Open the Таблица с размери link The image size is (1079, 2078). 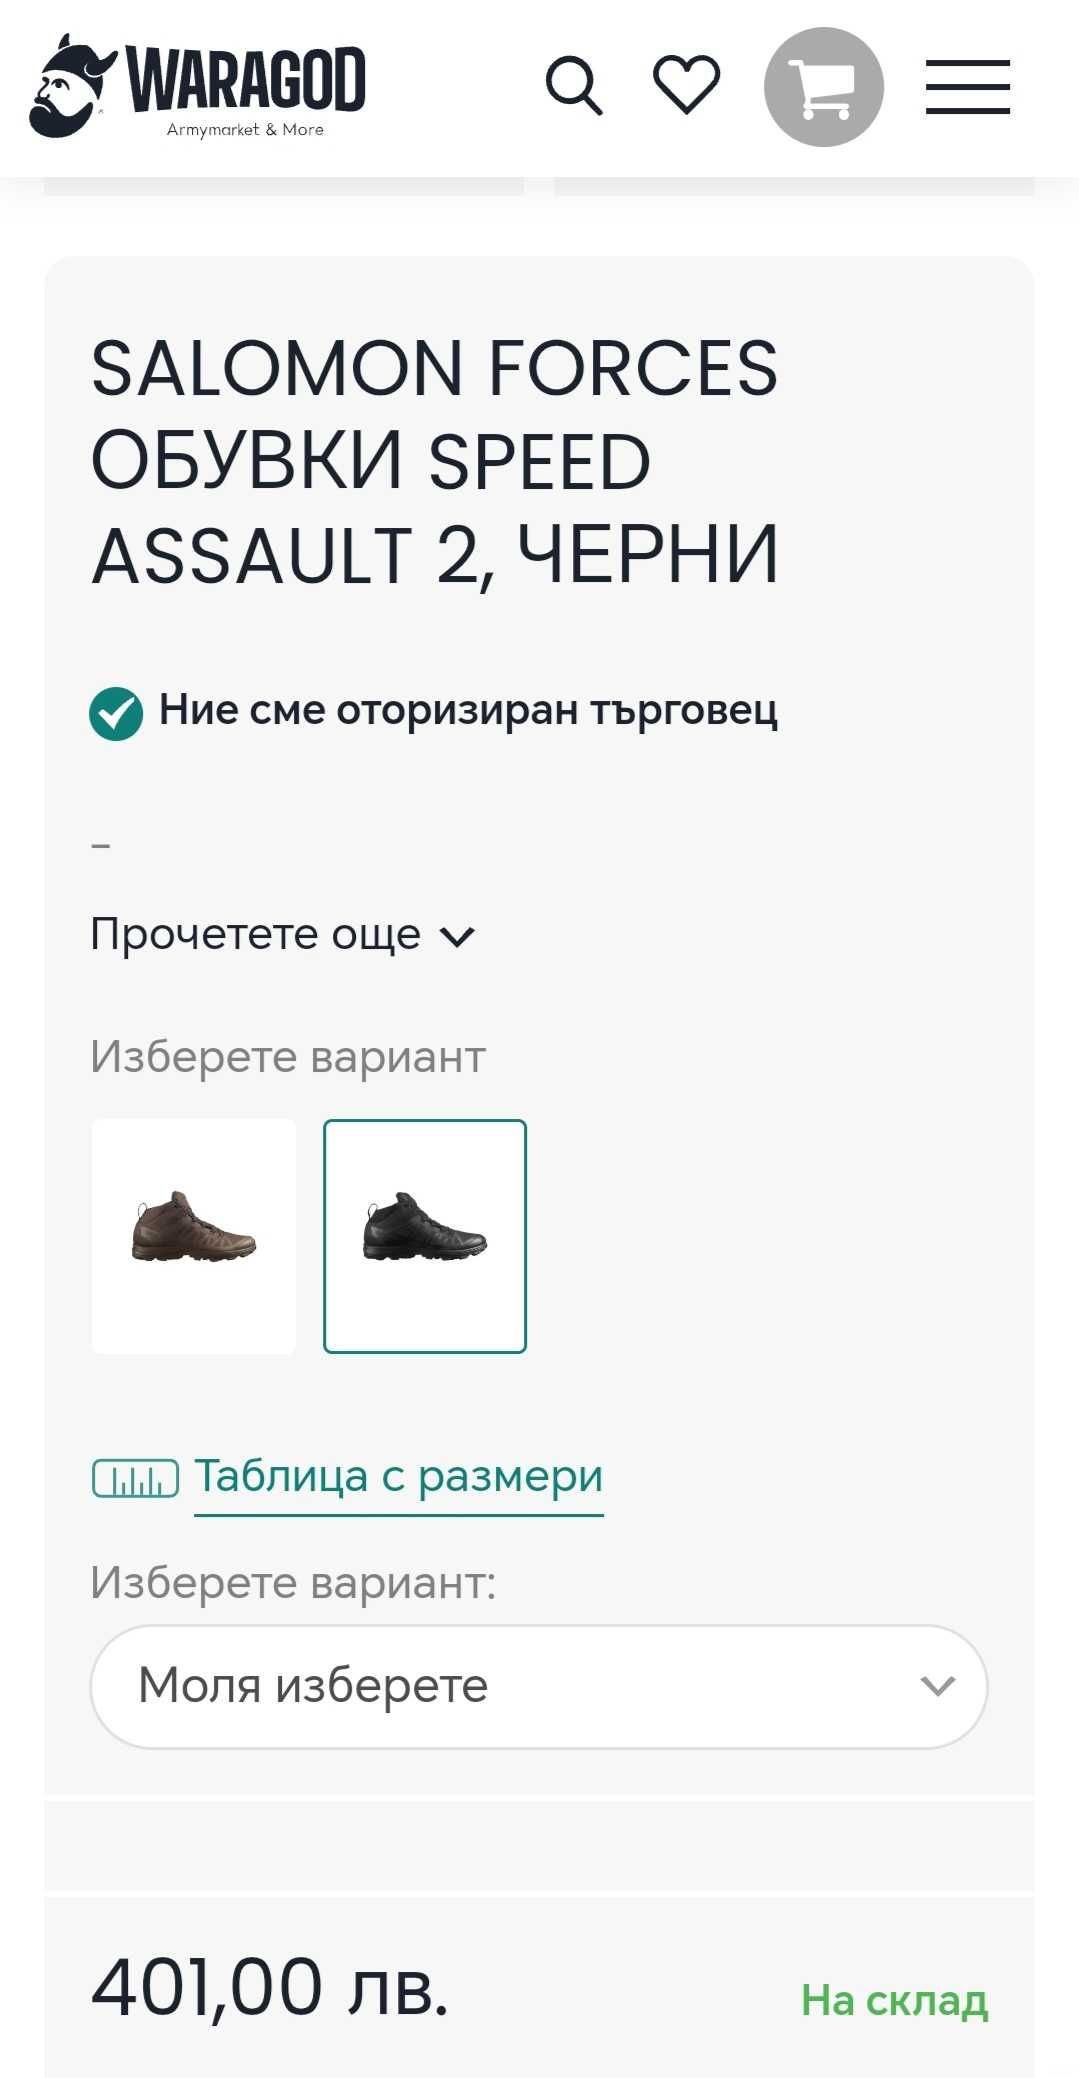(x=398, y=1477)
